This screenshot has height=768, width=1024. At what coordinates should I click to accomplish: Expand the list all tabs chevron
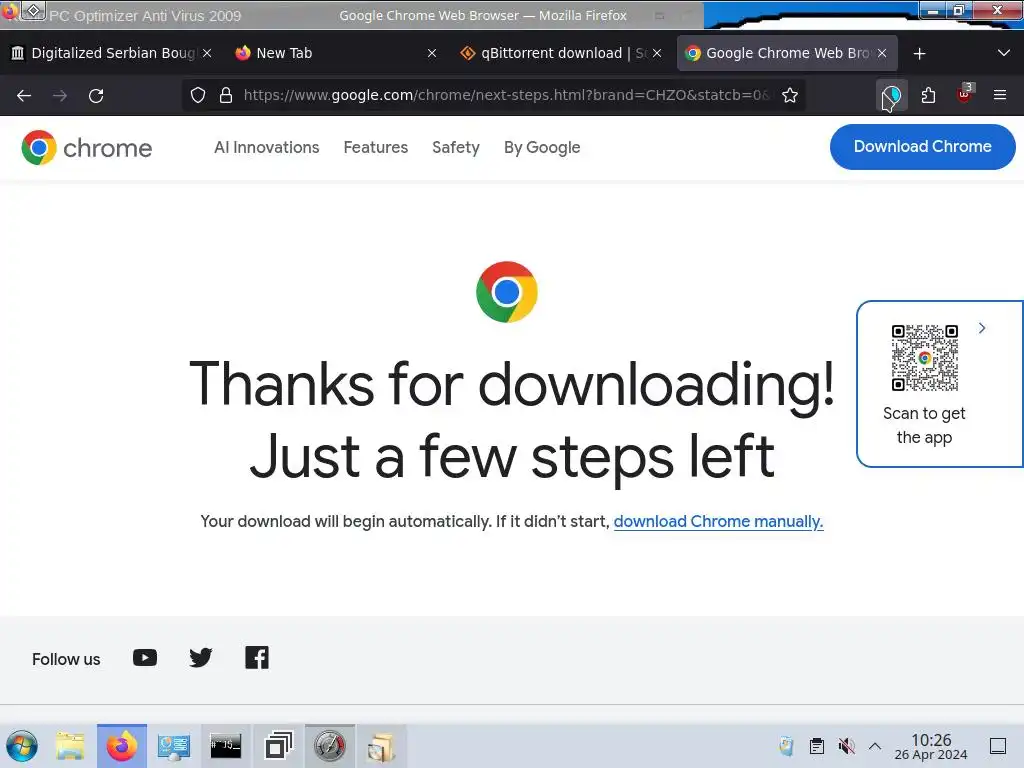coord(1004,53)
